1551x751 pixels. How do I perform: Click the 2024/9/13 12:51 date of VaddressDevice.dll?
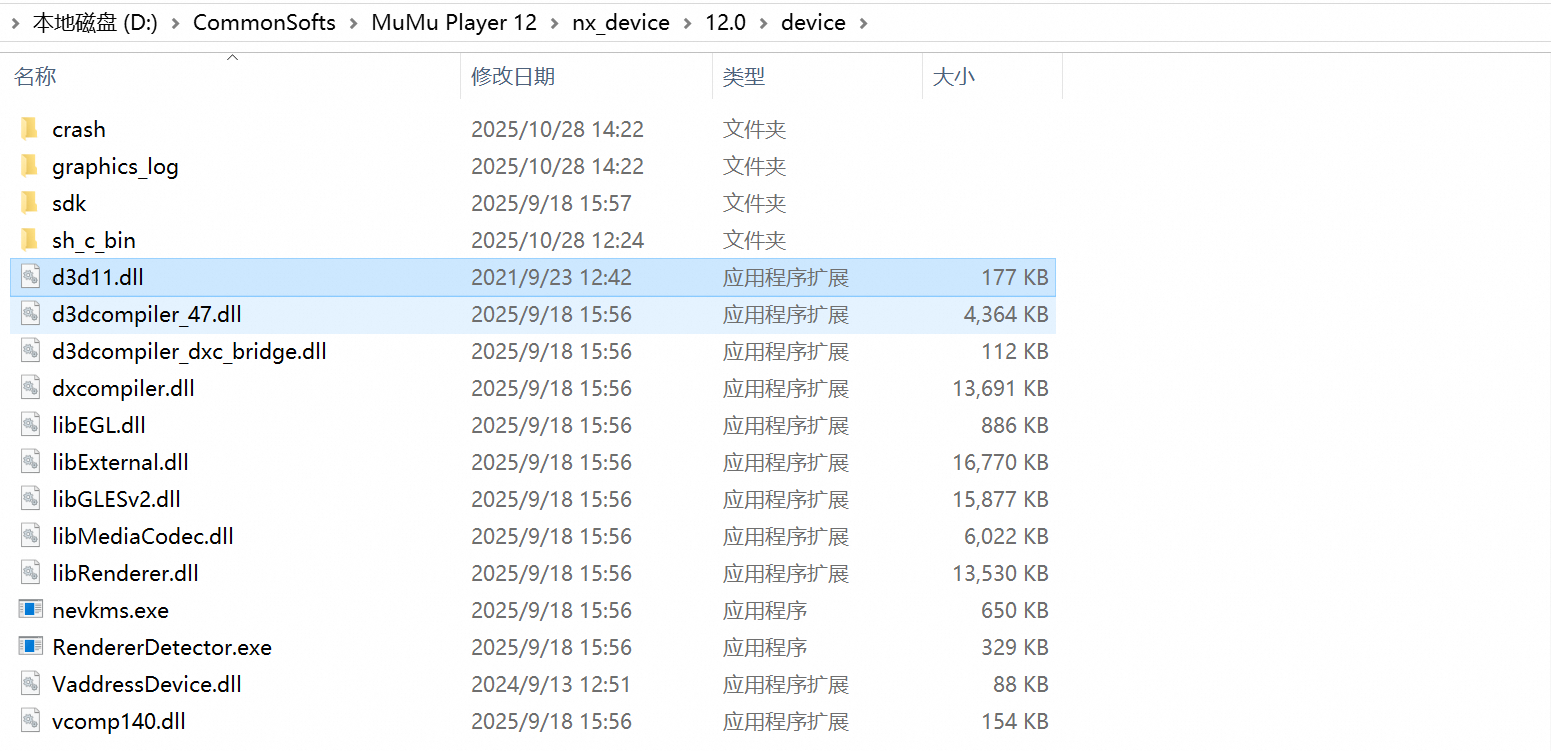coord(551,685)
